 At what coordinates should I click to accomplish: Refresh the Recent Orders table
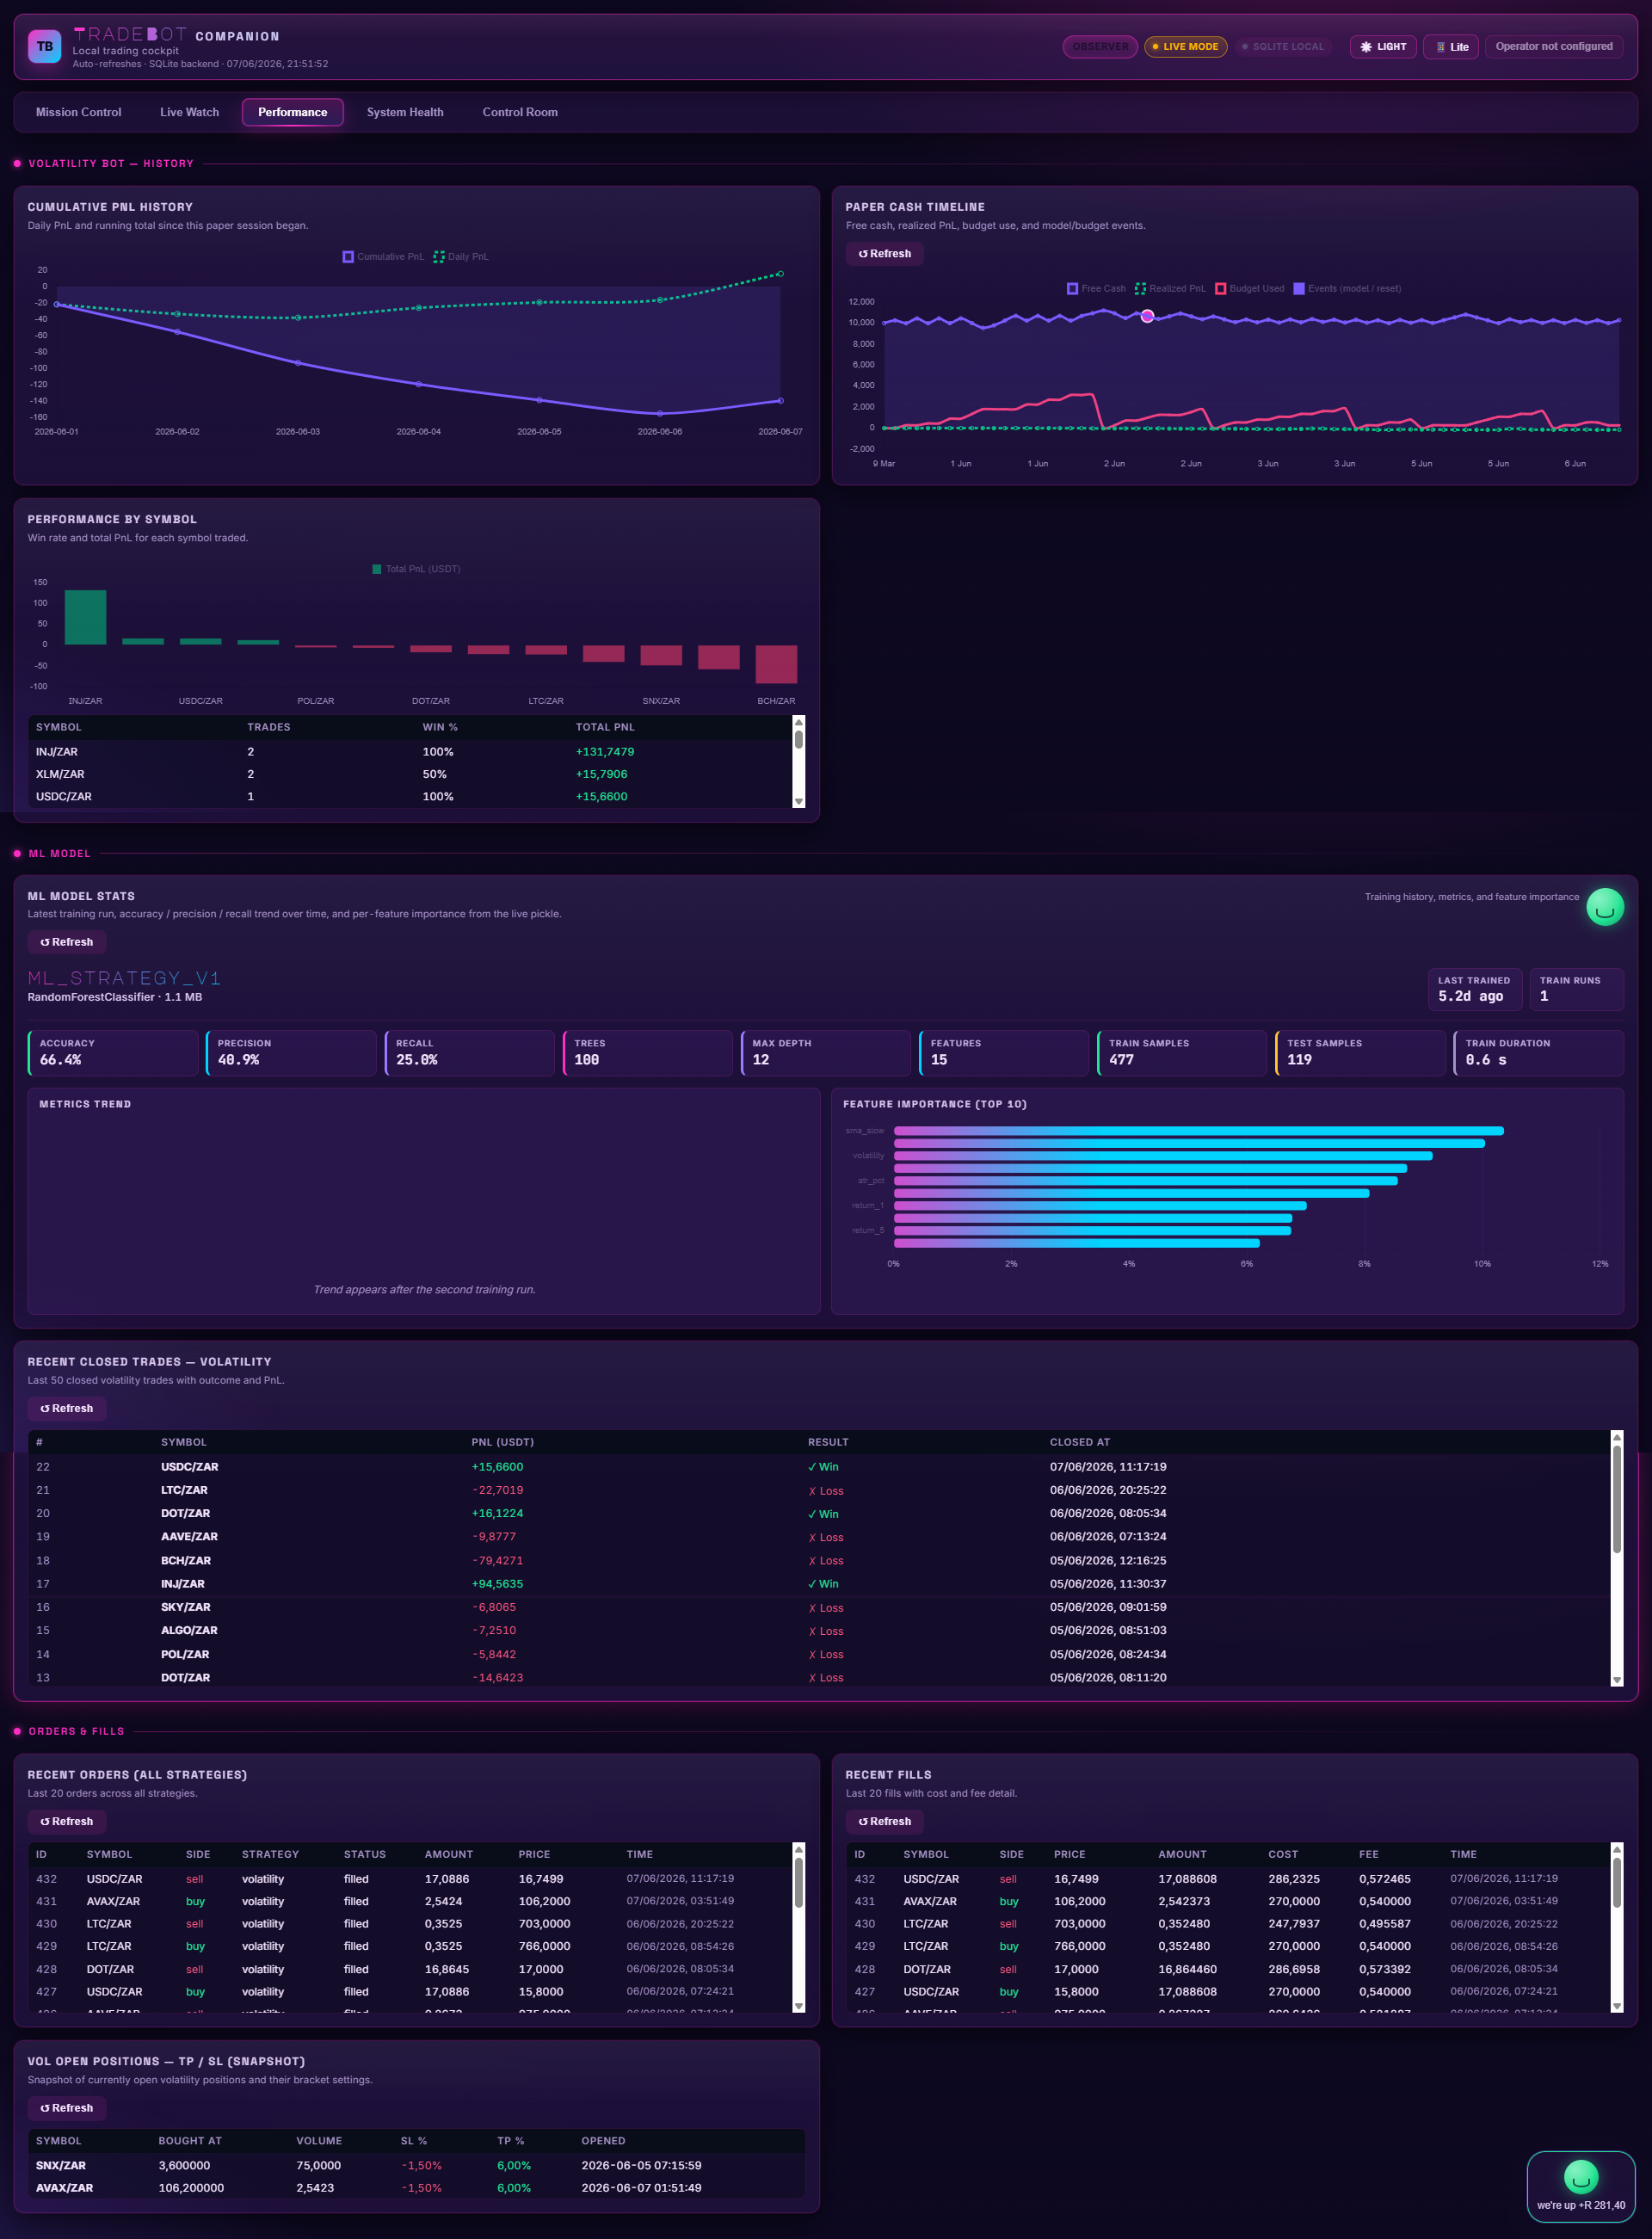coord(66,1821)
